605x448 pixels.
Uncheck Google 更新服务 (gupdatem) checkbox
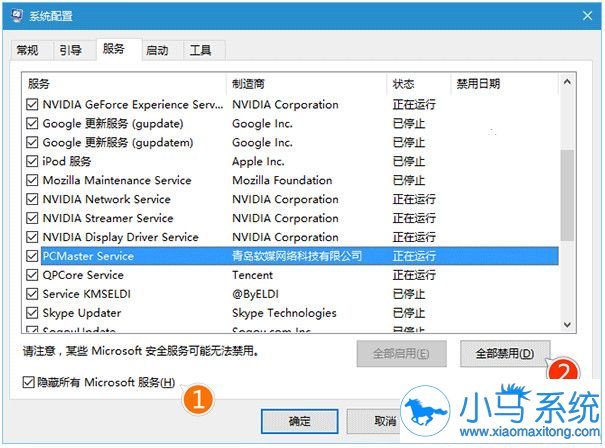tap(32, 142)
